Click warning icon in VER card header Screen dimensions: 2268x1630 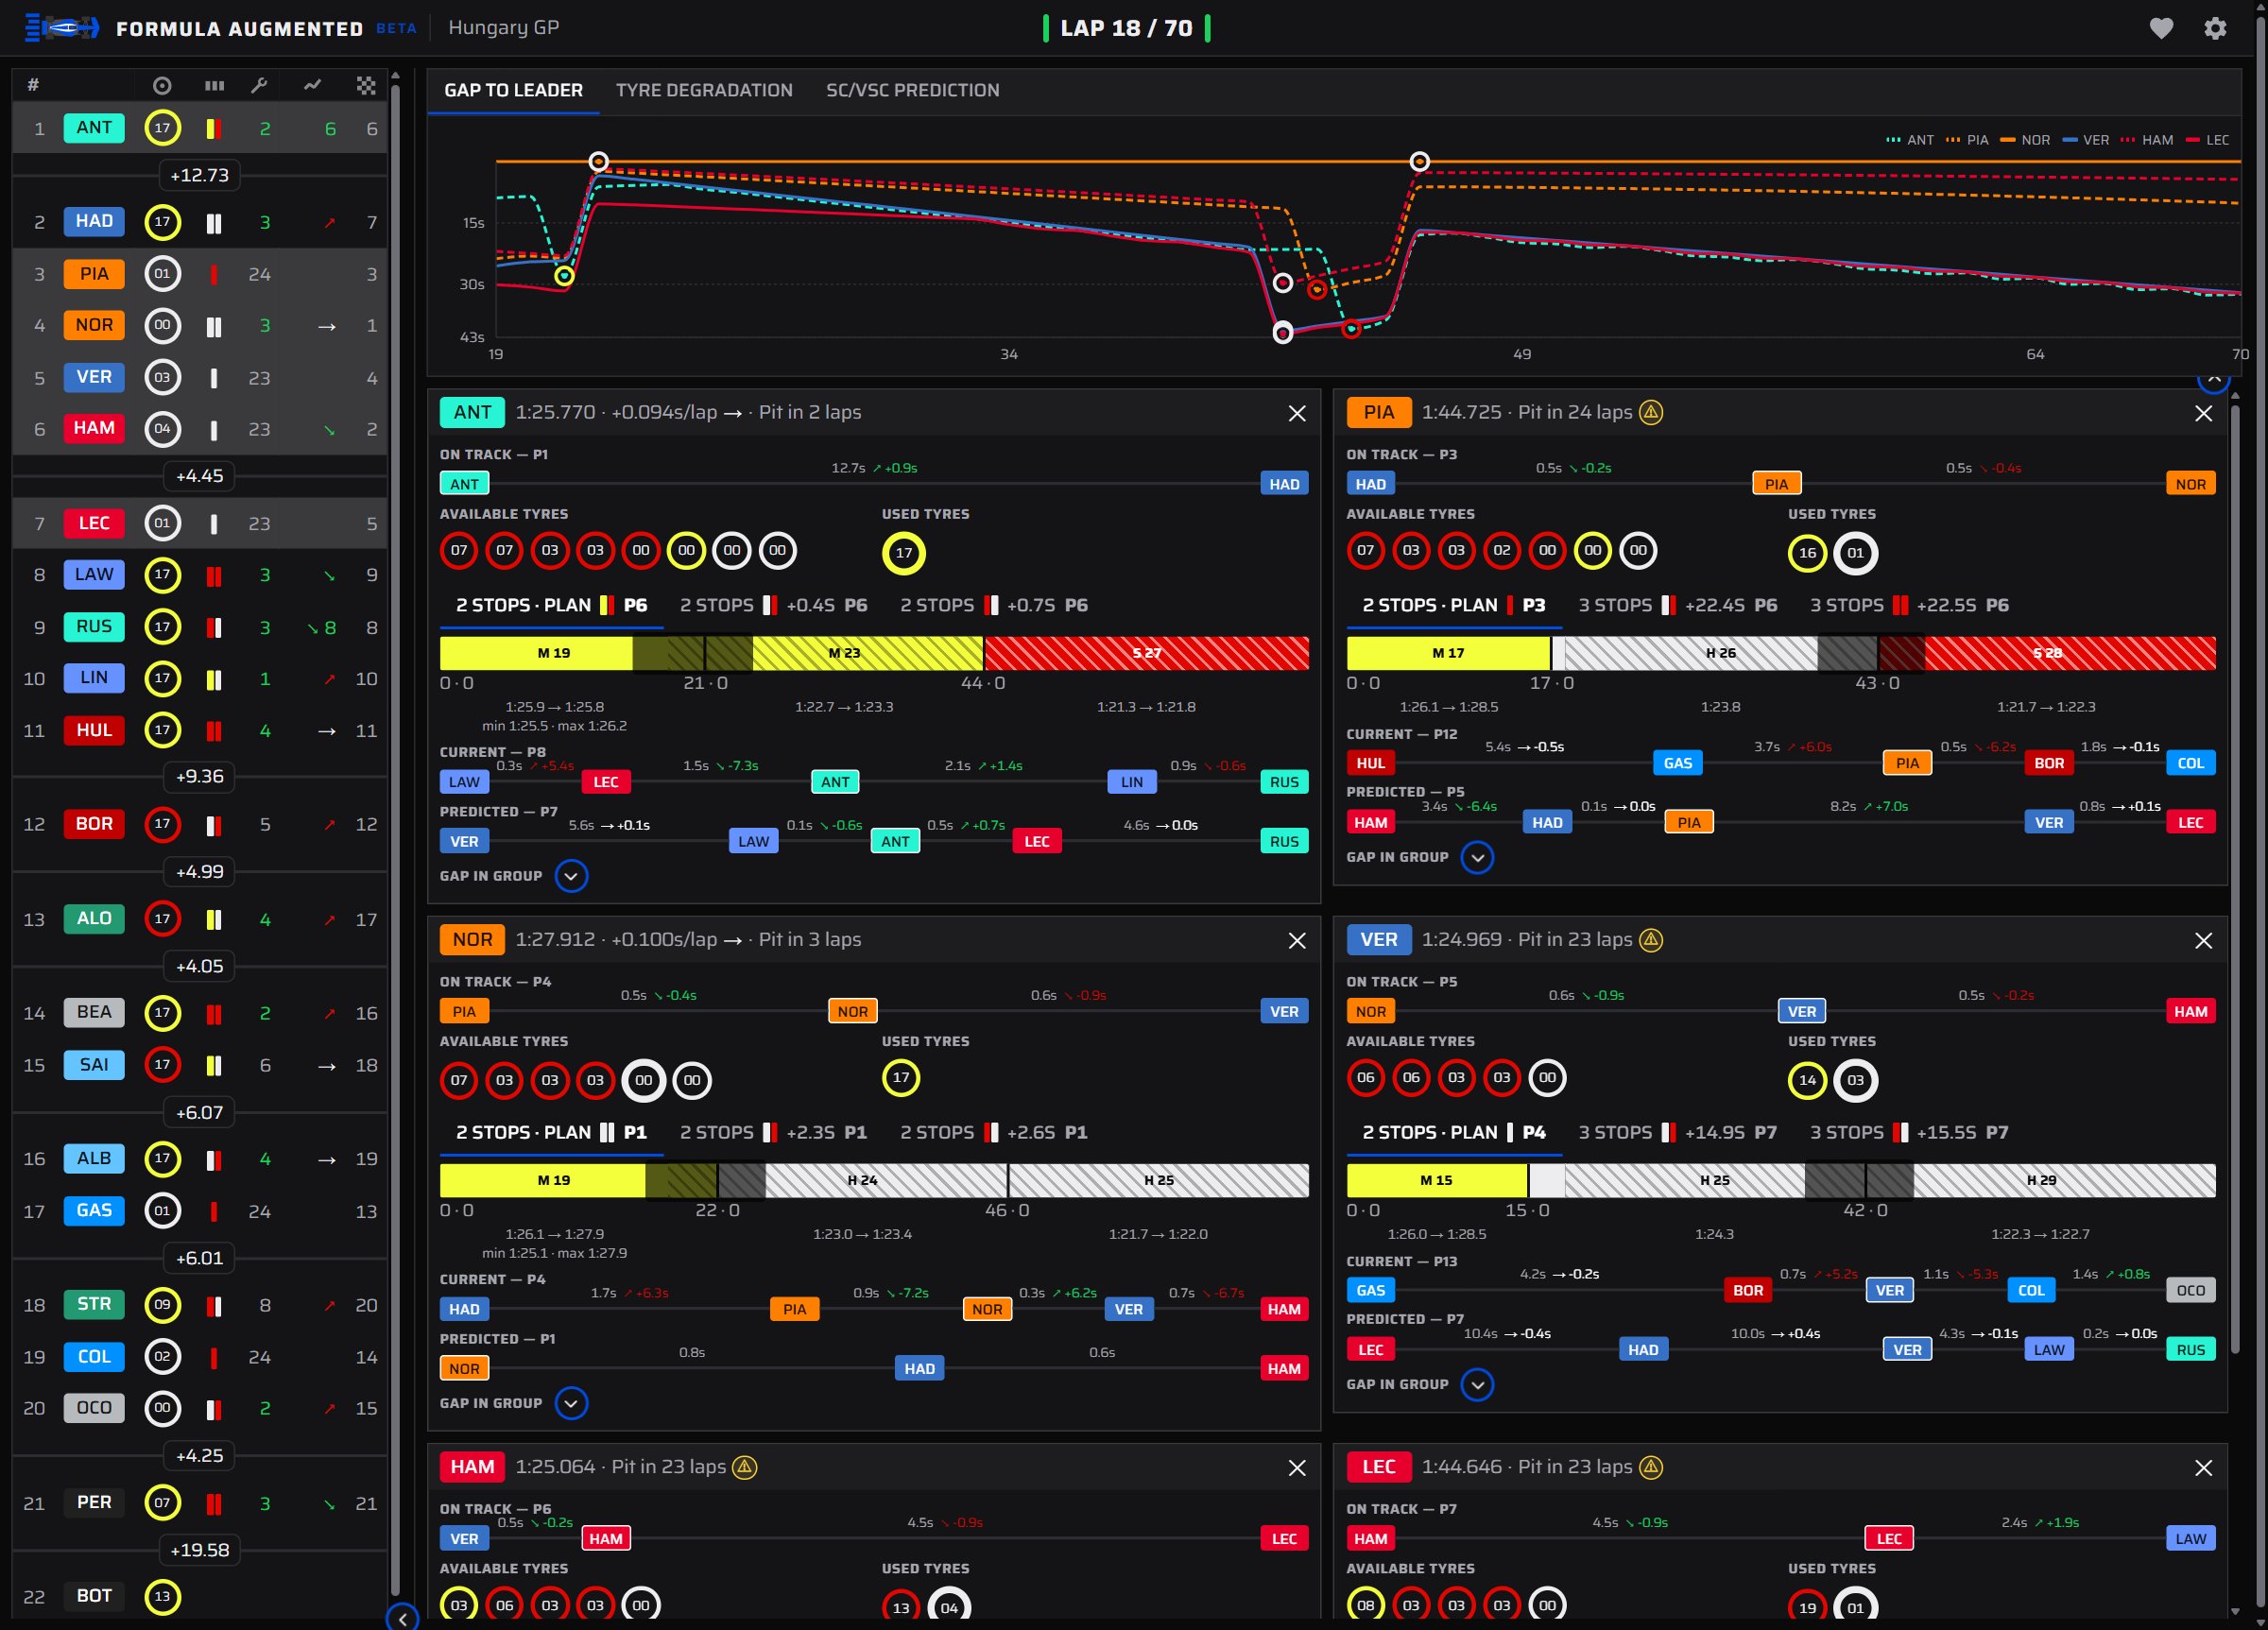coord(1651,939)
